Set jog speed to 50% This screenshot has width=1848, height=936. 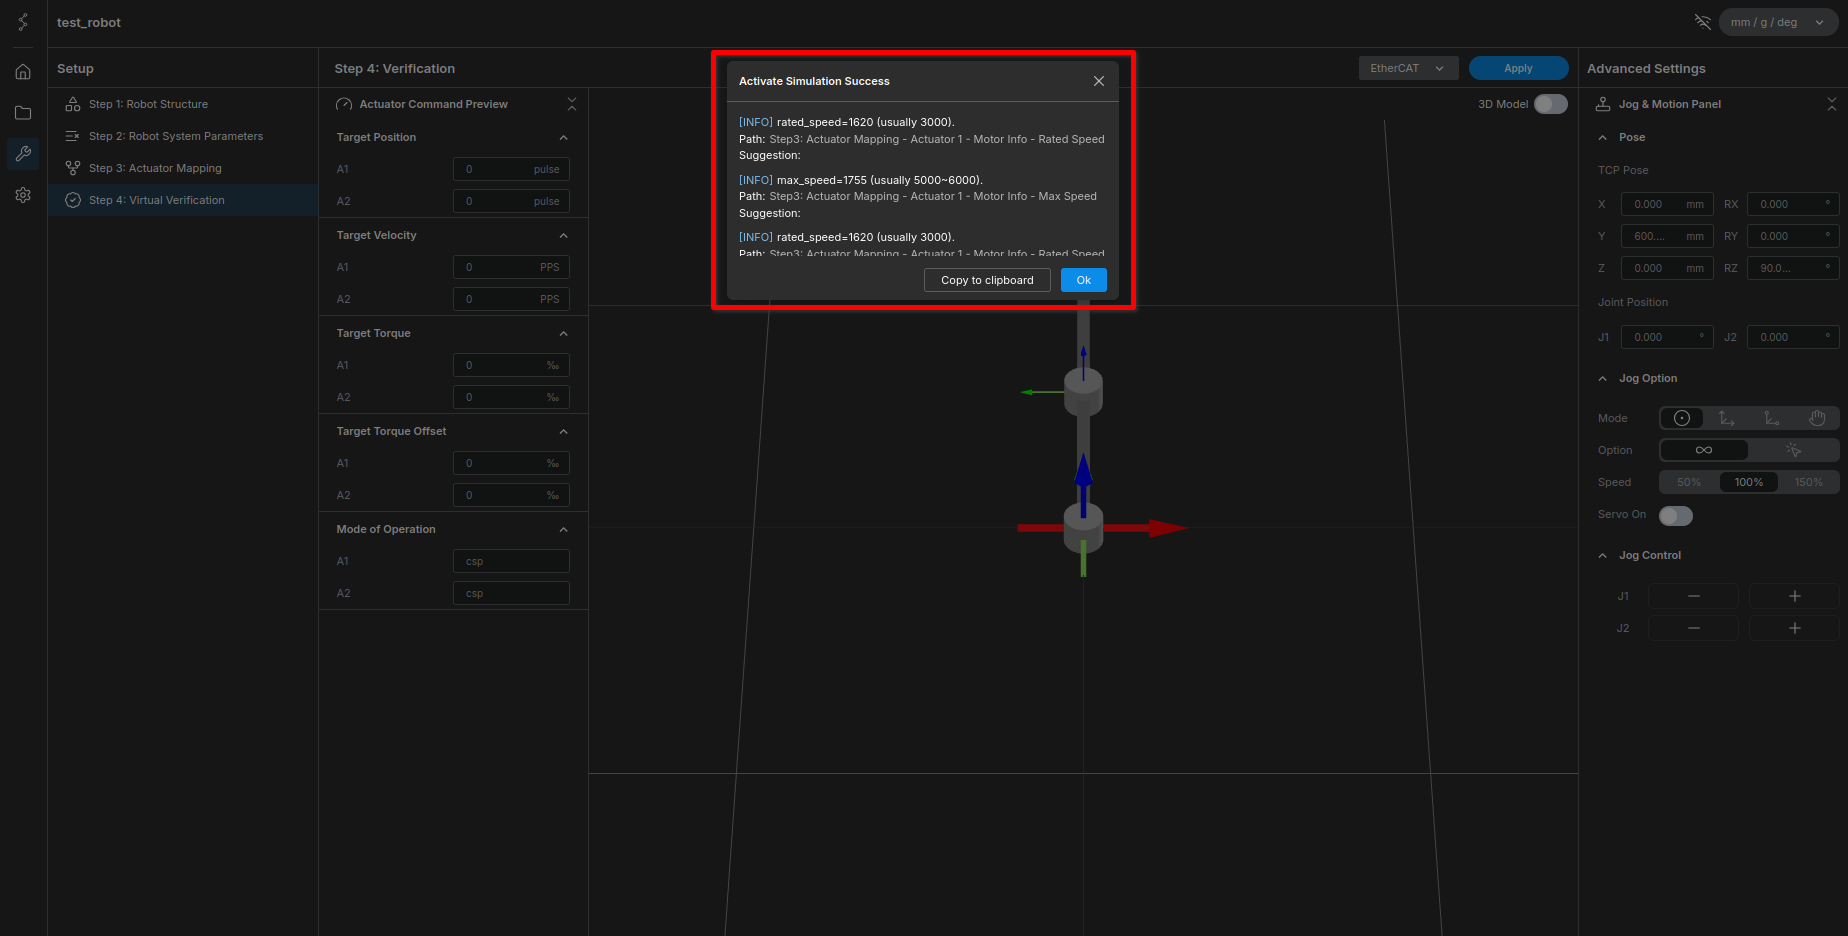(1689, 482)
